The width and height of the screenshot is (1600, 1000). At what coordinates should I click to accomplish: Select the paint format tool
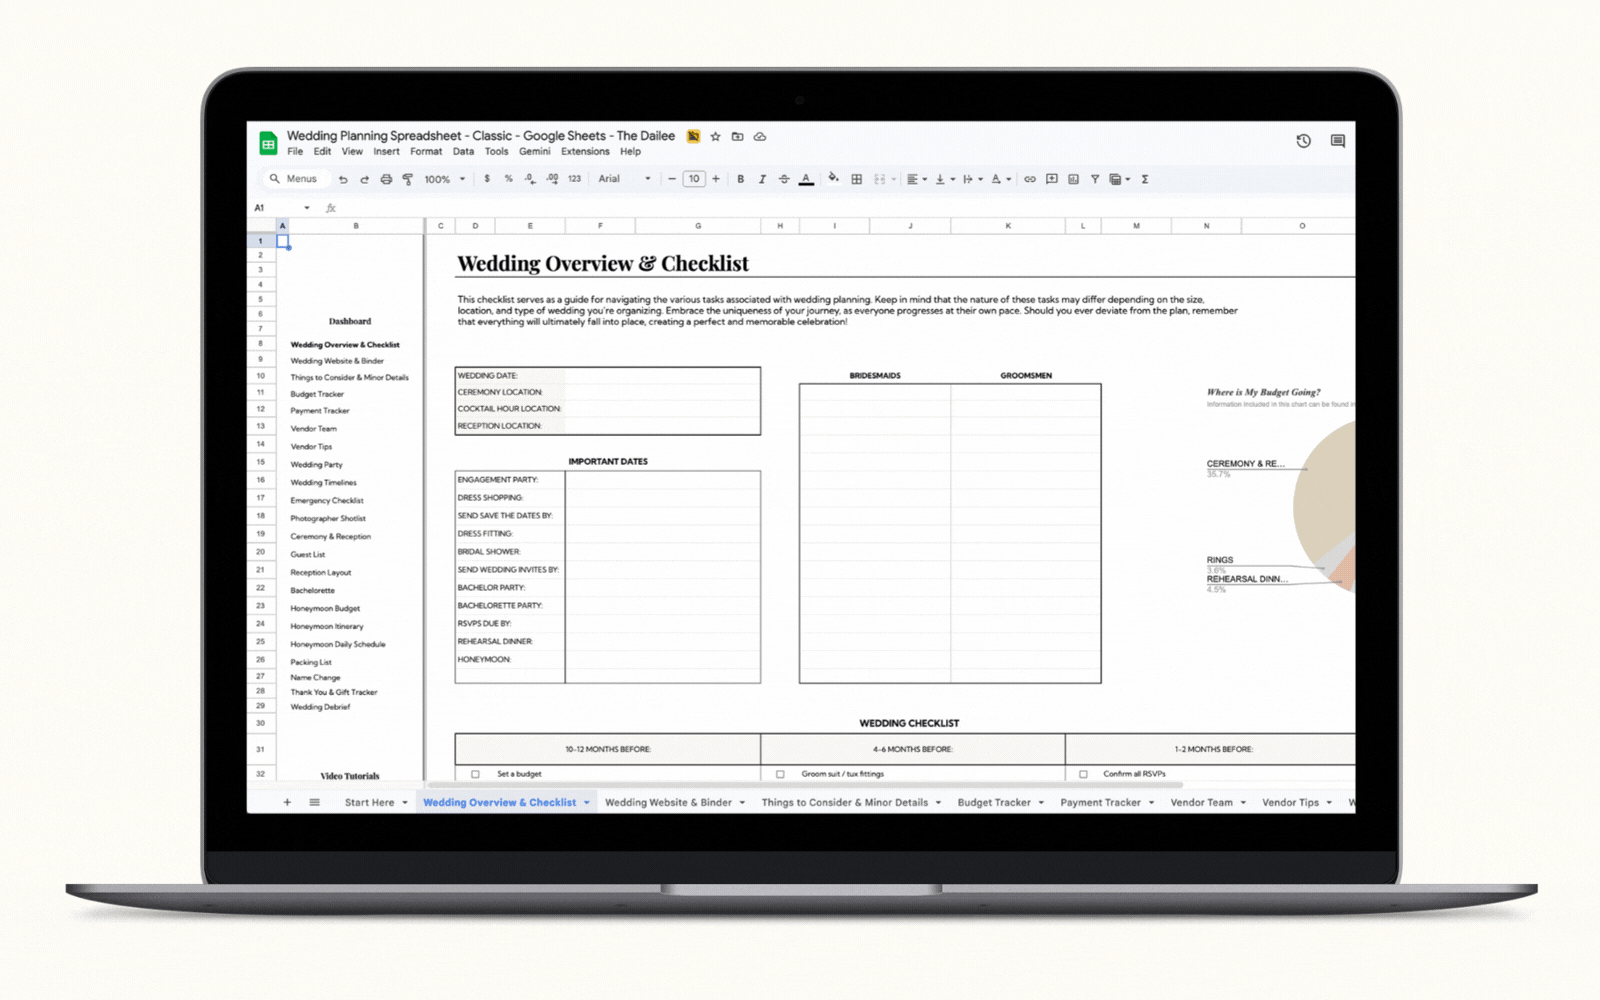pos(408,180)
